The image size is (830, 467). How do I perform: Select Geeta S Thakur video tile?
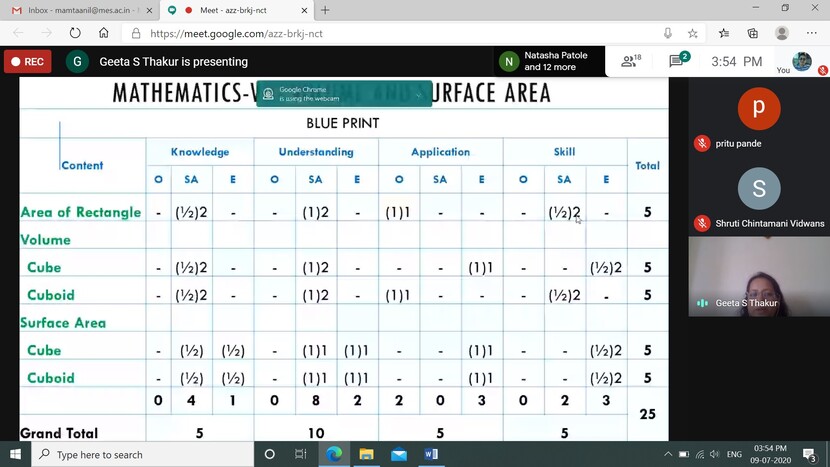(x=758, y=277)
